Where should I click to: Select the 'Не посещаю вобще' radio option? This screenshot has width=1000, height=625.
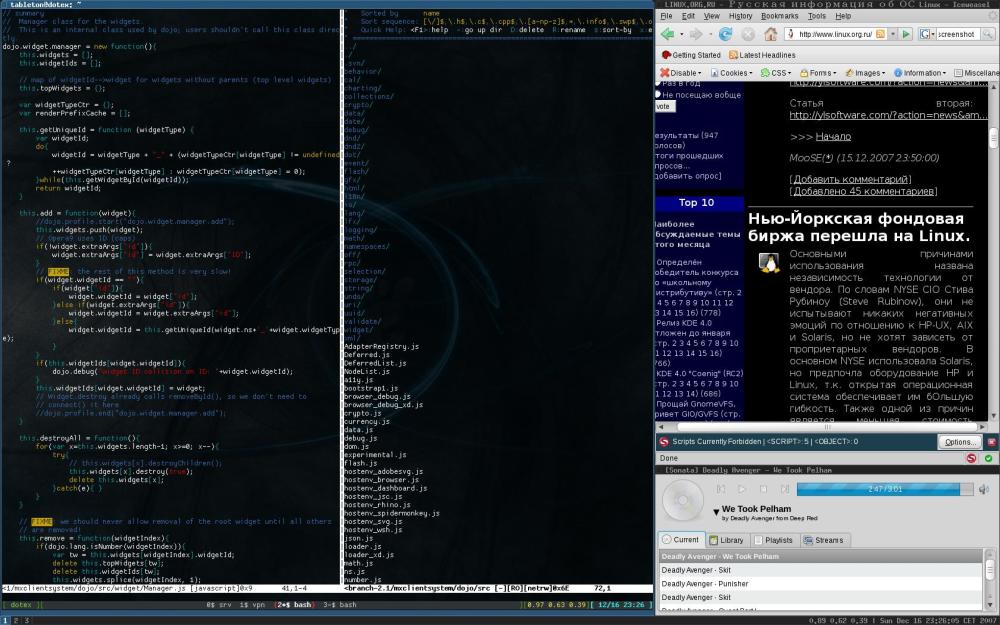[x=658, y=94]
